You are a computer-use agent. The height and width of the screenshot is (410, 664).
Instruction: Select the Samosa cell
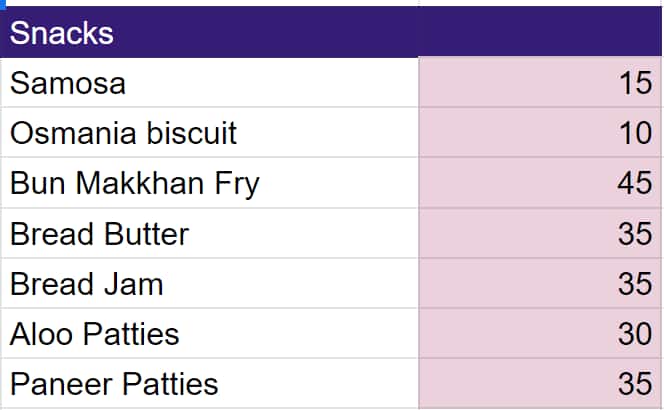pyautogui.click(x=209, y=83)
